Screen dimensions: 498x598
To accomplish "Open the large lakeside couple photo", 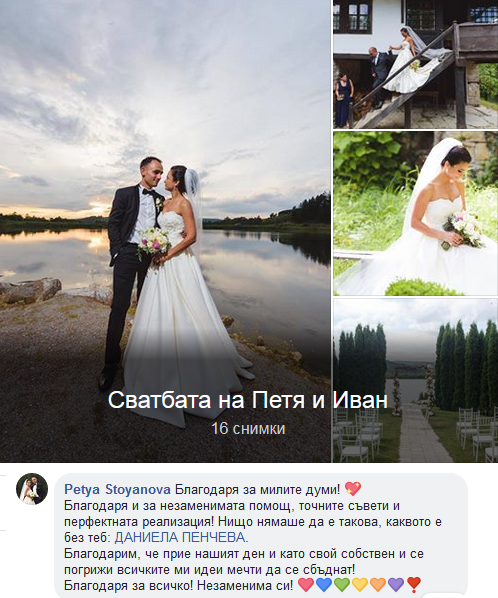I will coord(165,231).
